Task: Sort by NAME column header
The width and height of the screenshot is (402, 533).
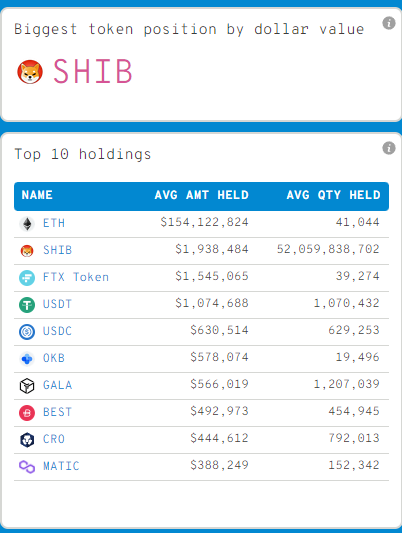Action: pos(37,195)
